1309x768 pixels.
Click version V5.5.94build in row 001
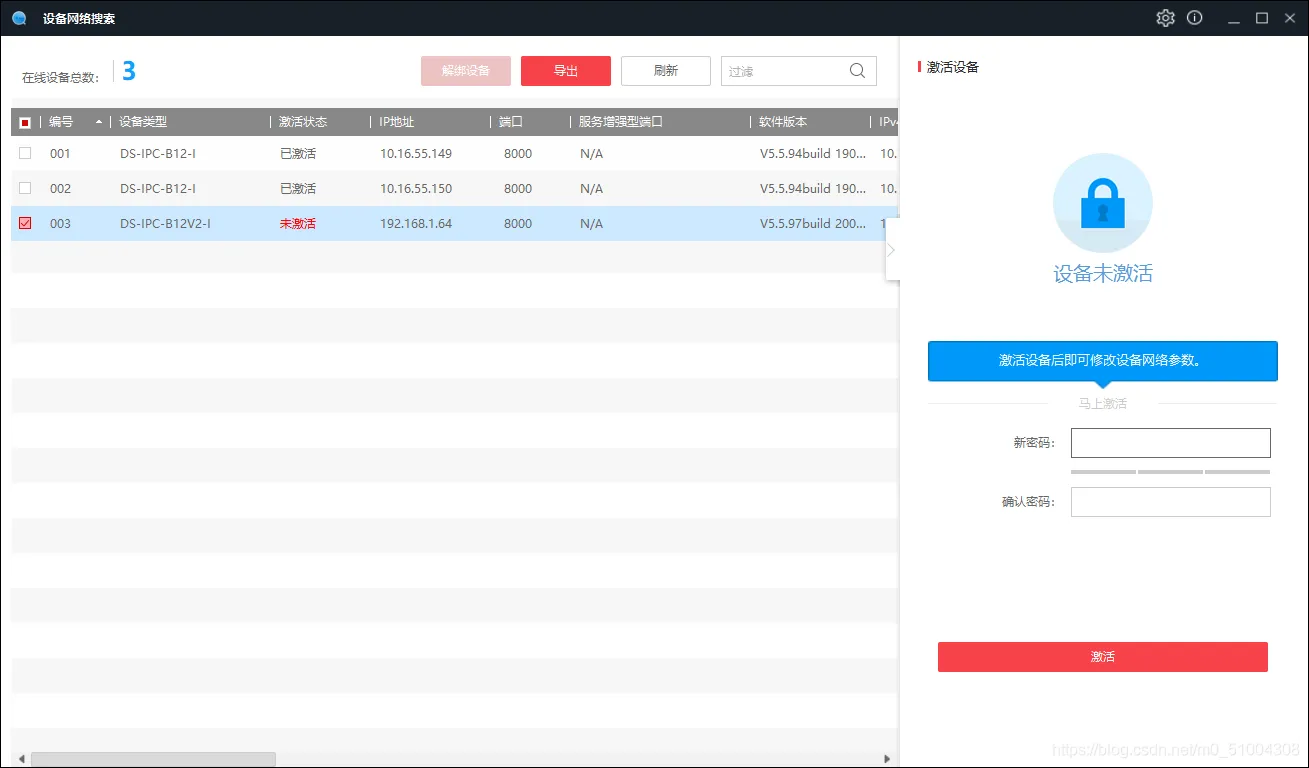[813, 154]
